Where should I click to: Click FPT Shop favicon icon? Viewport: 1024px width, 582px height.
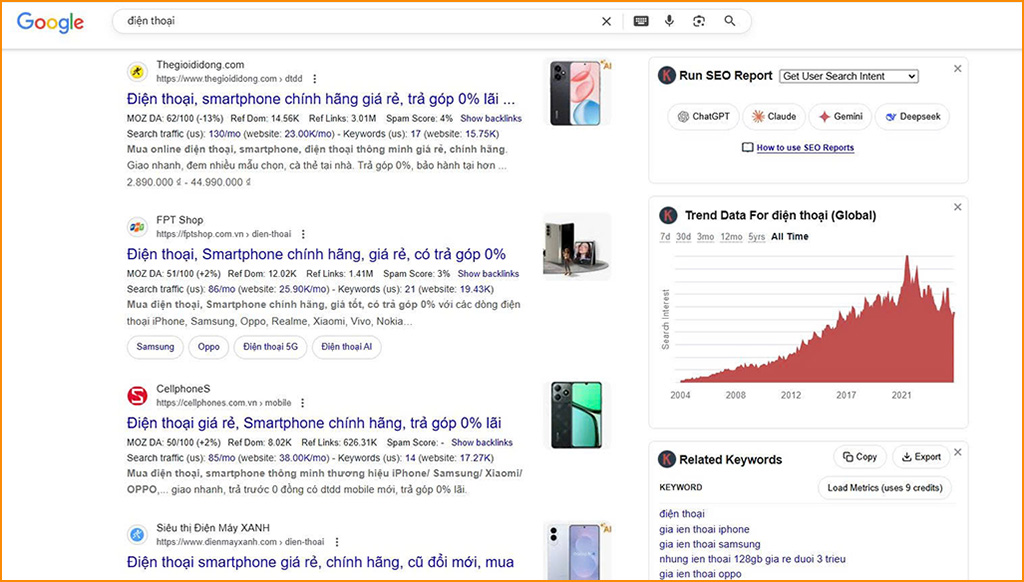pyautogui.click(x=136, y=227)
